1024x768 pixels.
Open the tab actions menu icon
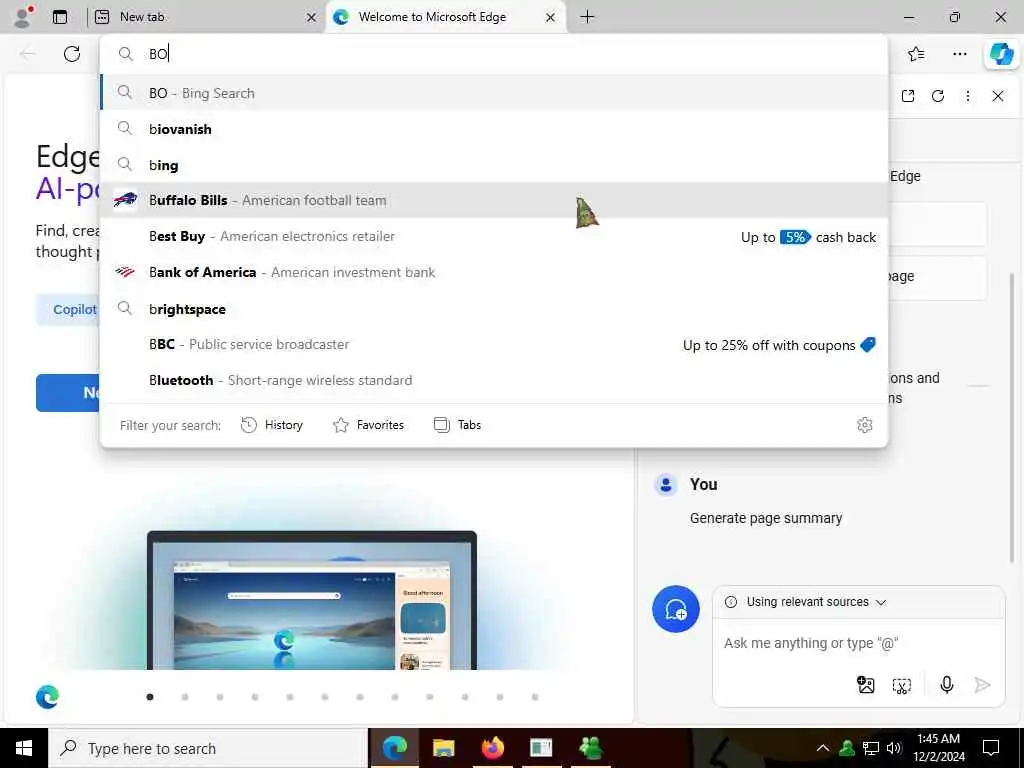(60, 17)
